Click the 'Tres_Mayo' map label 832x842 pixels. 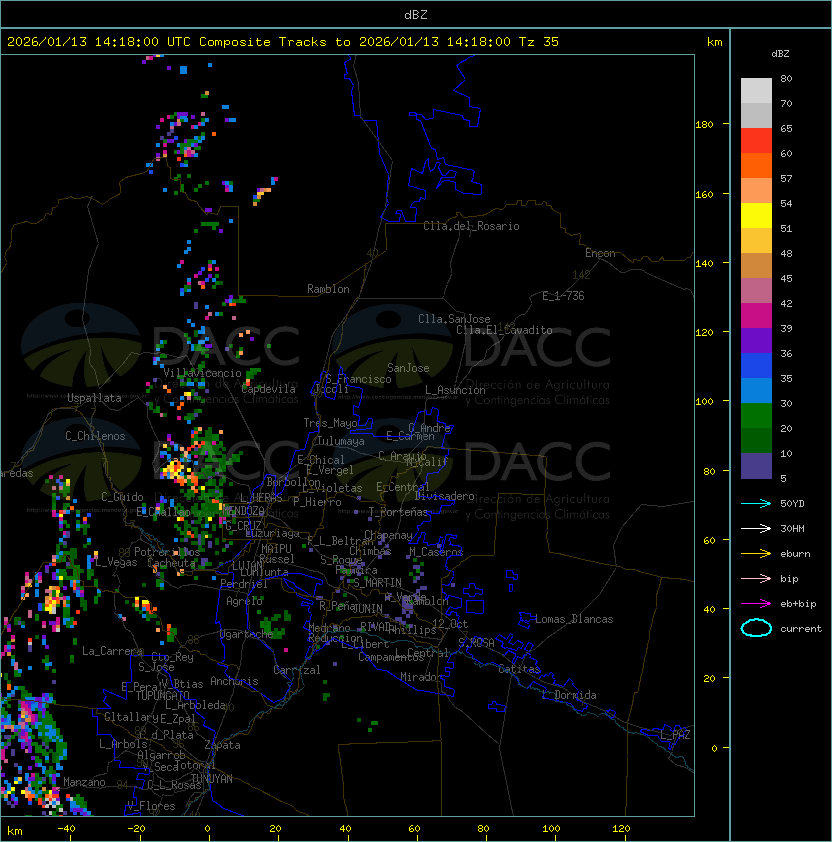(330, 423)
